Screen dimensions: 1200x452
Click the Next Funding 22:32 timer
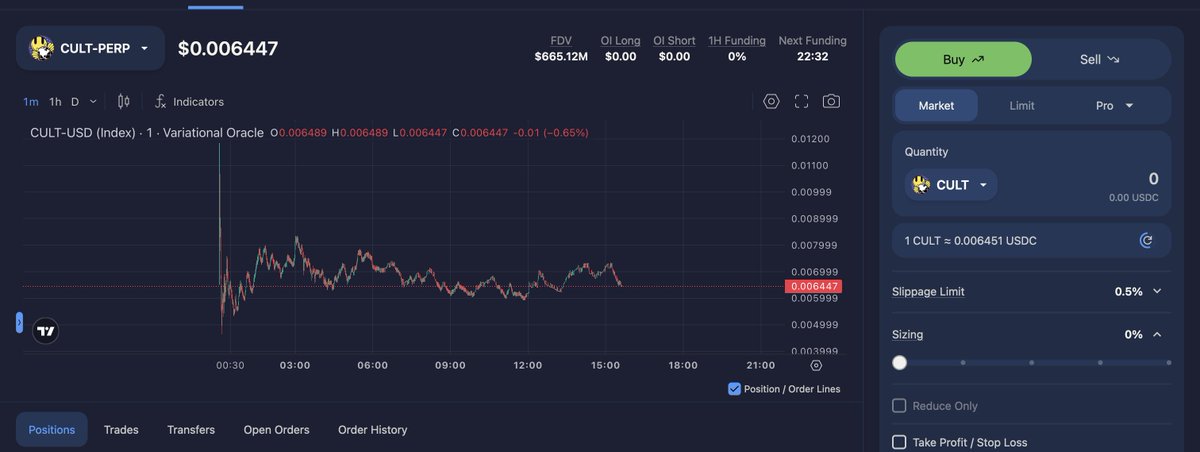click(x=813, y=57)
